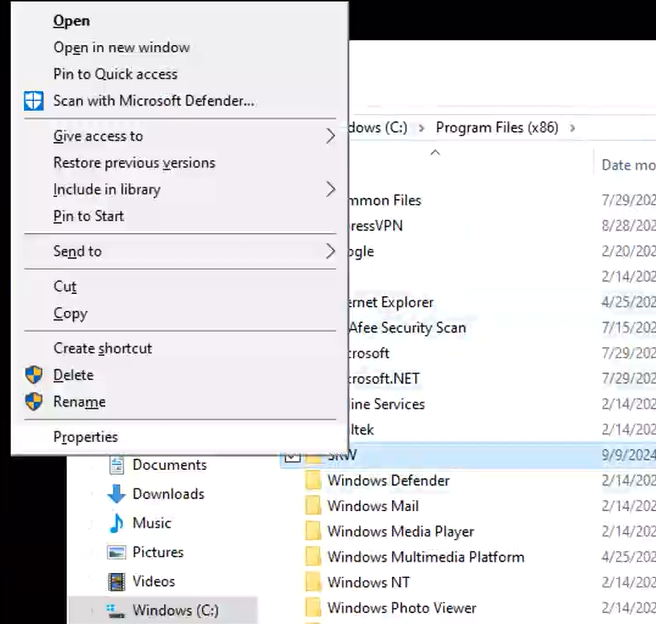This screenshot has height=624, width=656.
Task: Select the Internet Explorer folder
Action: pyautogui.click(x=391, y=302)
